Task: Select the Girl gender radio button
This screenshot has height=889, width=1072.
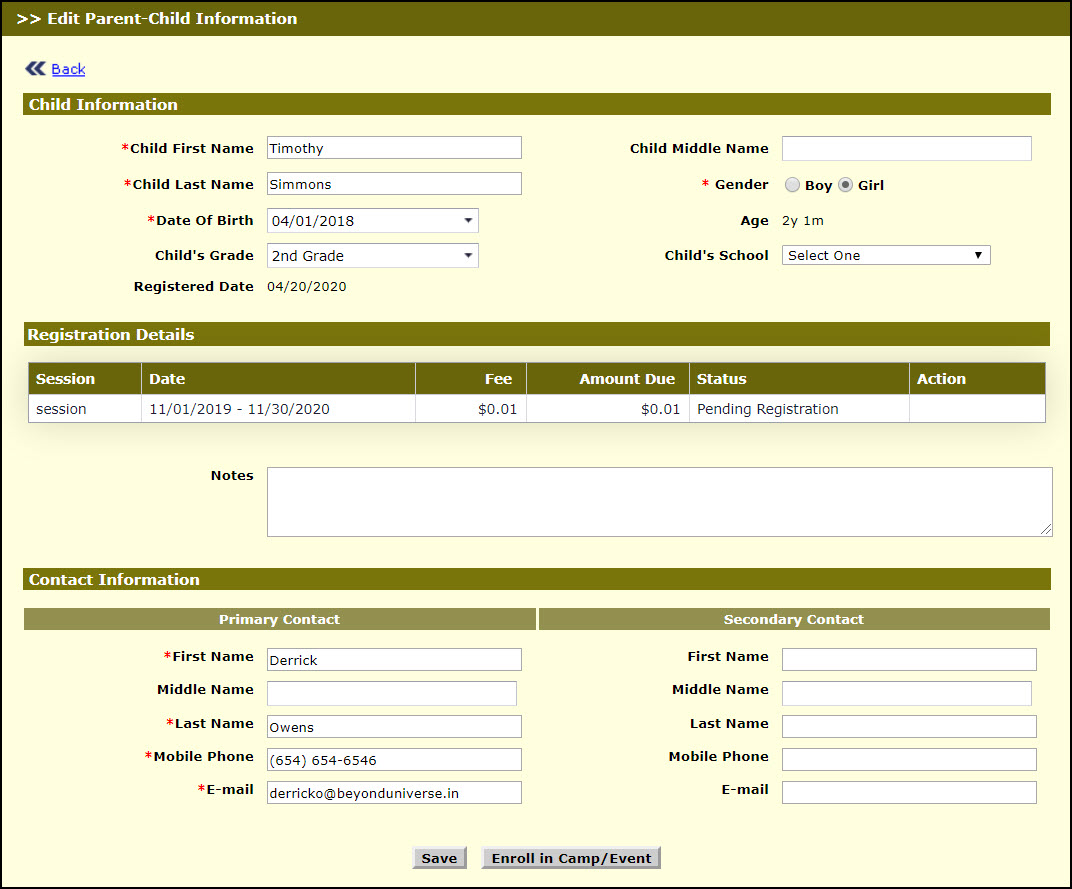Action: click(x=845, y=185)
